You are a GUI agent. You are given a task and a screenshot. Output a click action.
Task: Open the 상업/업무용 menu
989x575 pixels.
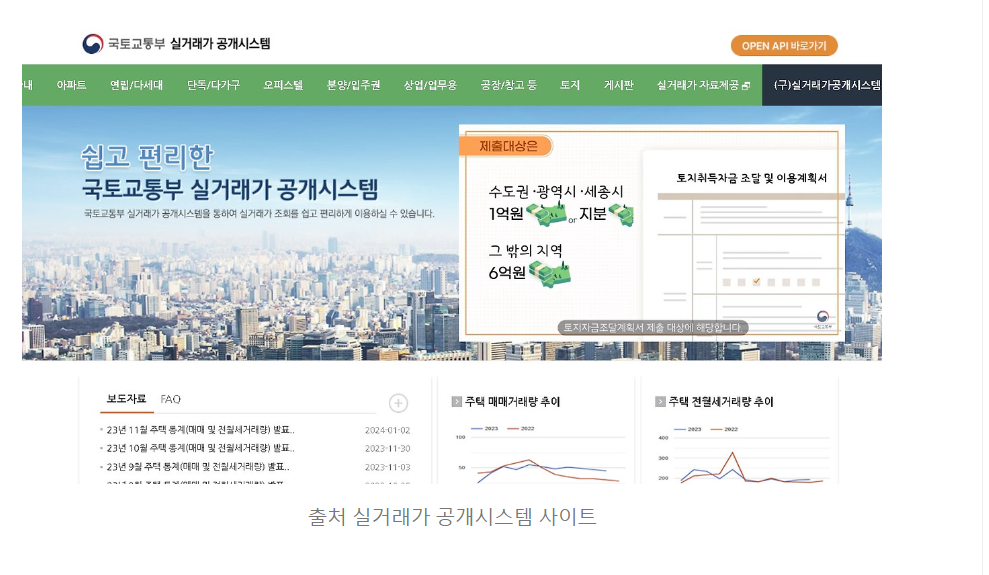coord(430,85)
